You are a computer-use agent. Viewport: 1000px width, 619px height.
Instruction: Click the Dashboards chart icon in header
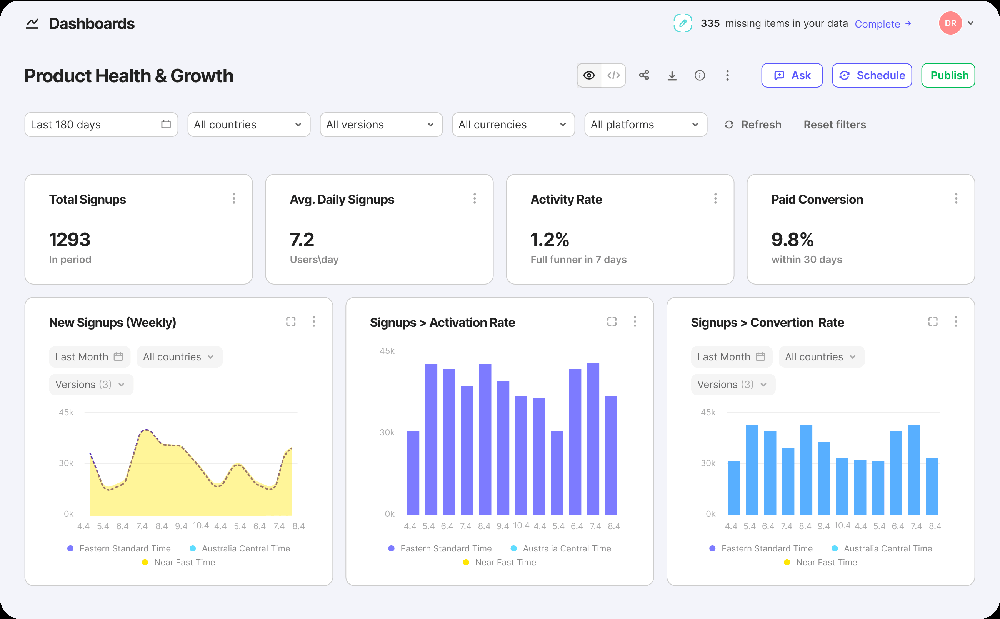pyautogui.click(x=32, y=24)
